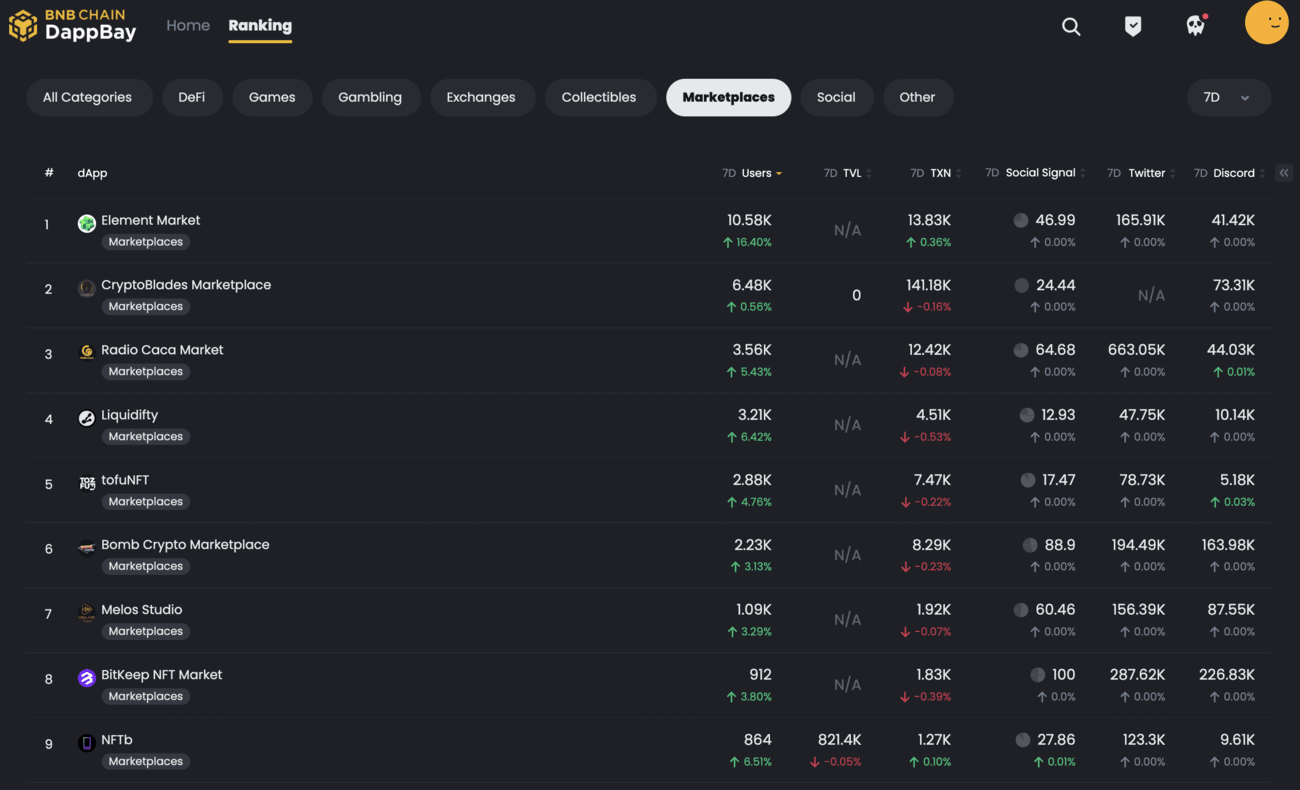Click the dApp column header
The height and width of the screenshot is (790, 1300).
tap(92, 173)
